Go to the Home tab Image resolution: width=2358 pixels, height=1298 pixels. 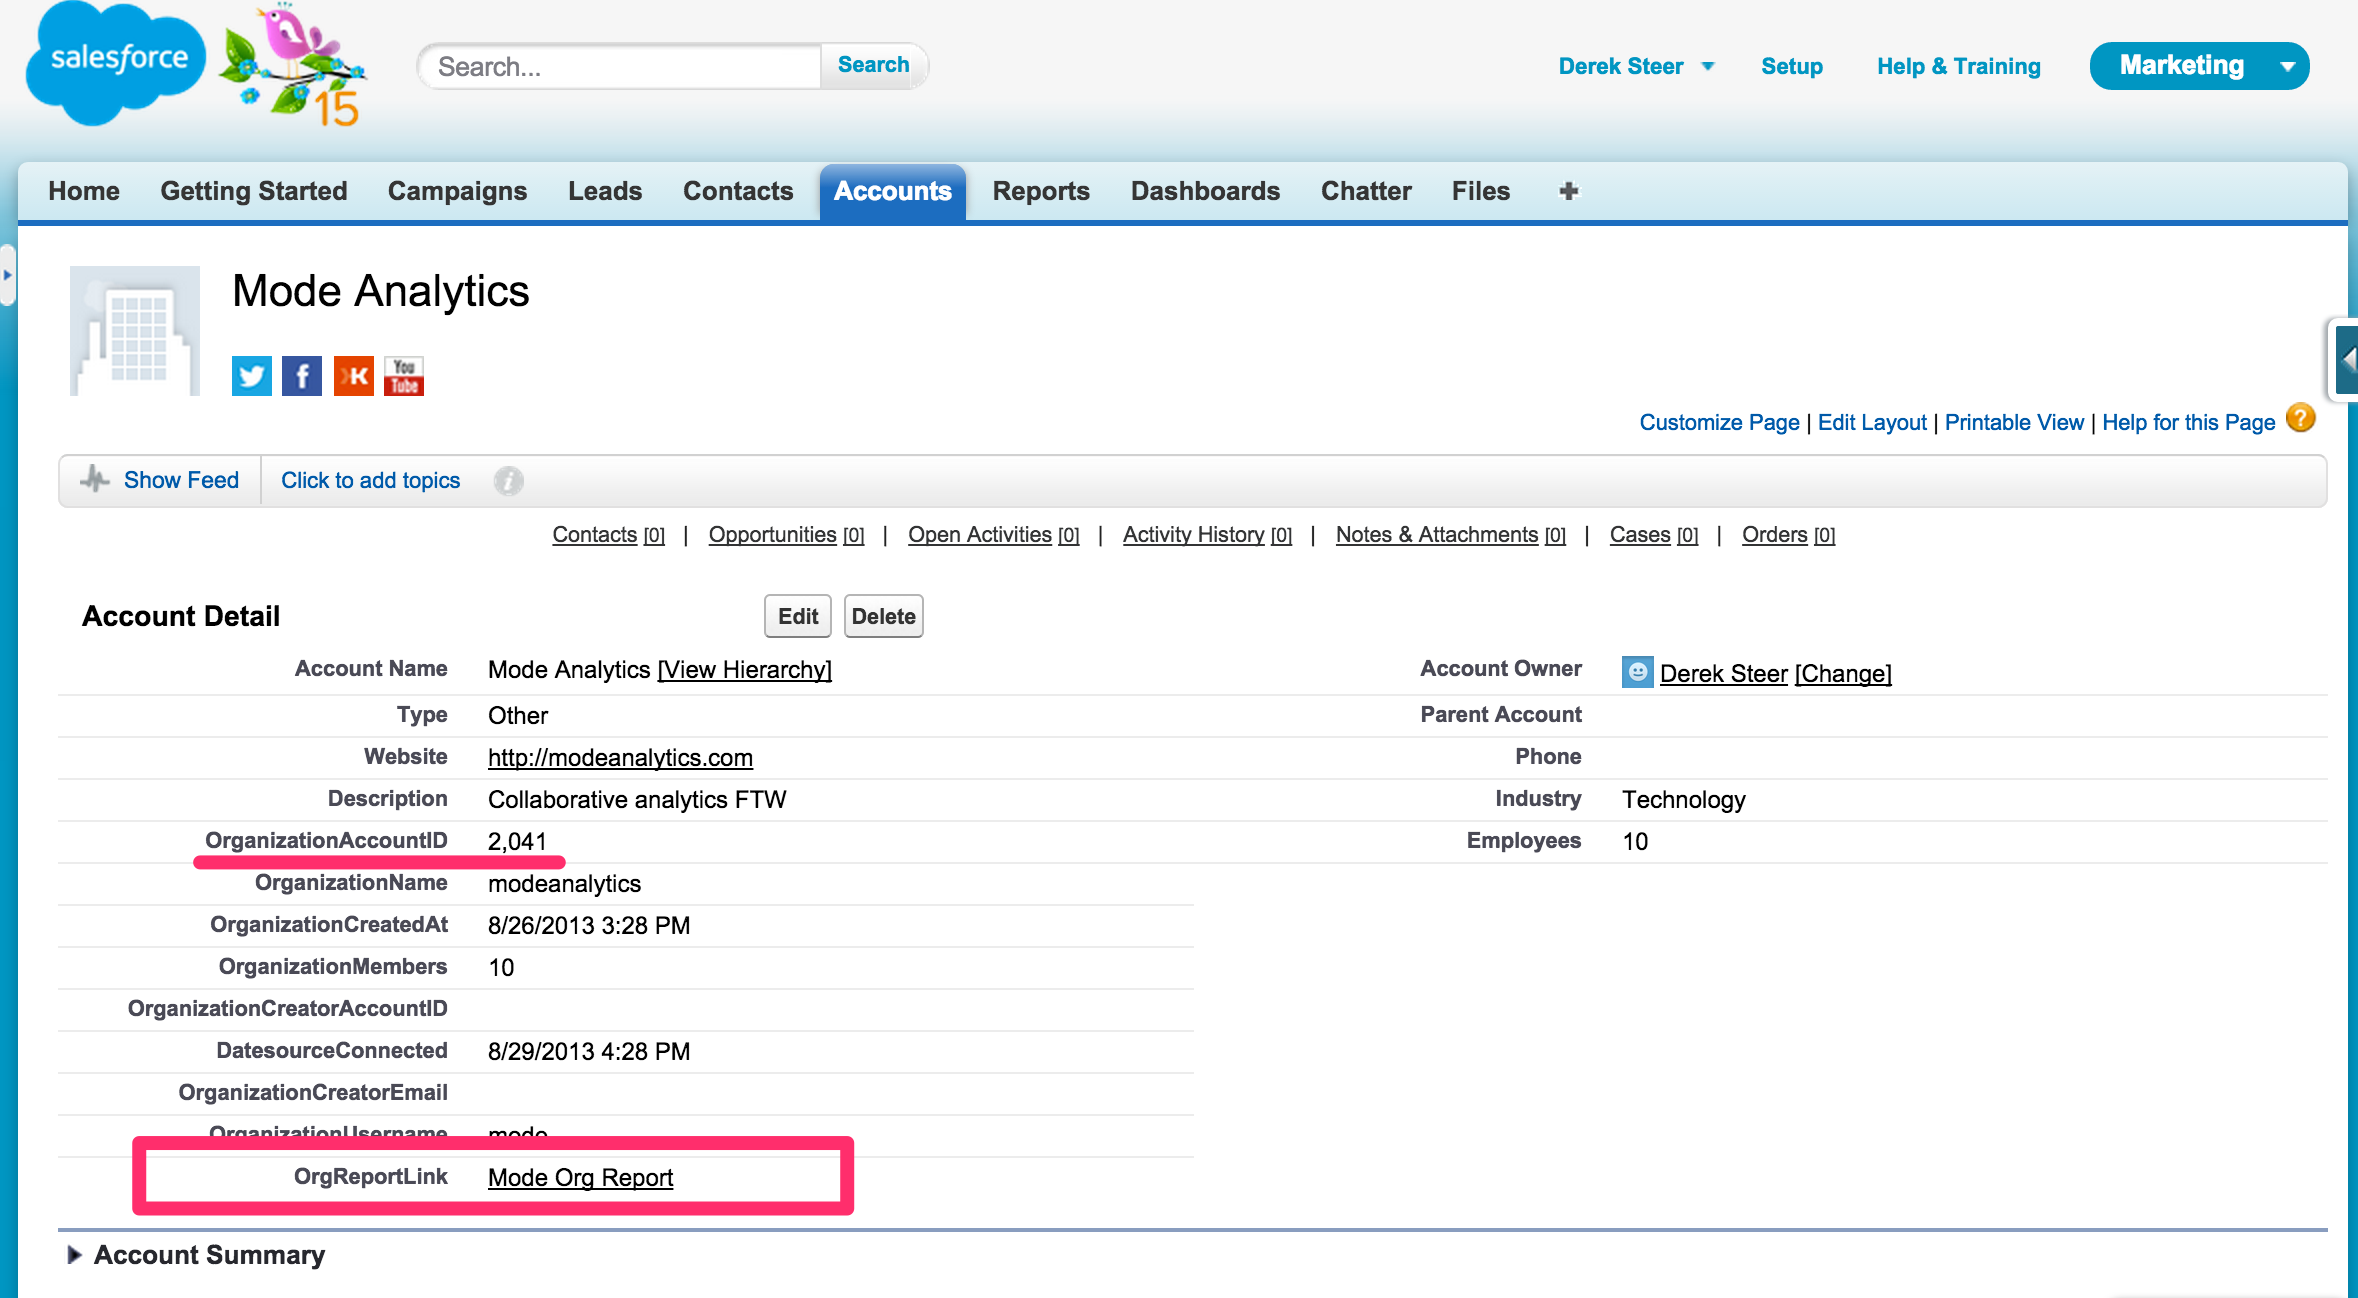(x=84, y=191)
